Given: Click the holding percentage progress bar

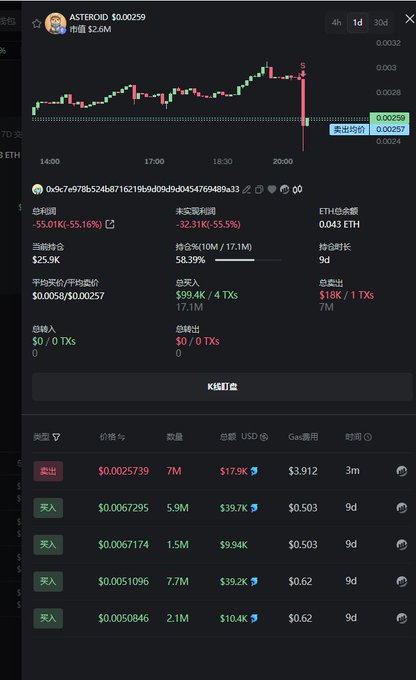Looking at the screenshot, I should coord(248,260).
